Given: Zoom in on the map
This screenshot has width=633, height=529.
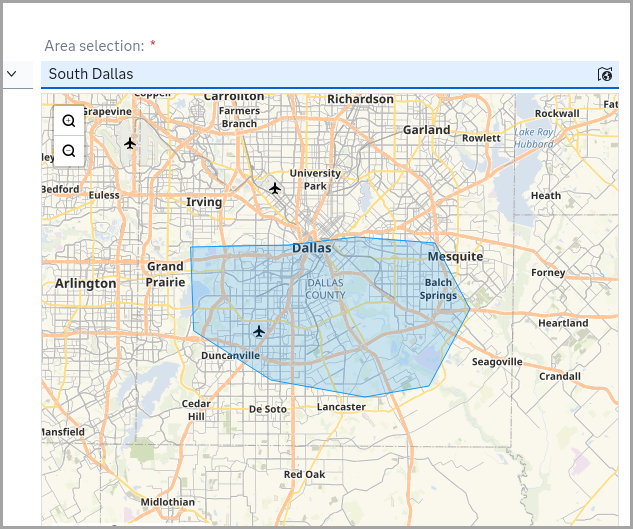Looking at the screenshot, I should click(x=69, y=121).
